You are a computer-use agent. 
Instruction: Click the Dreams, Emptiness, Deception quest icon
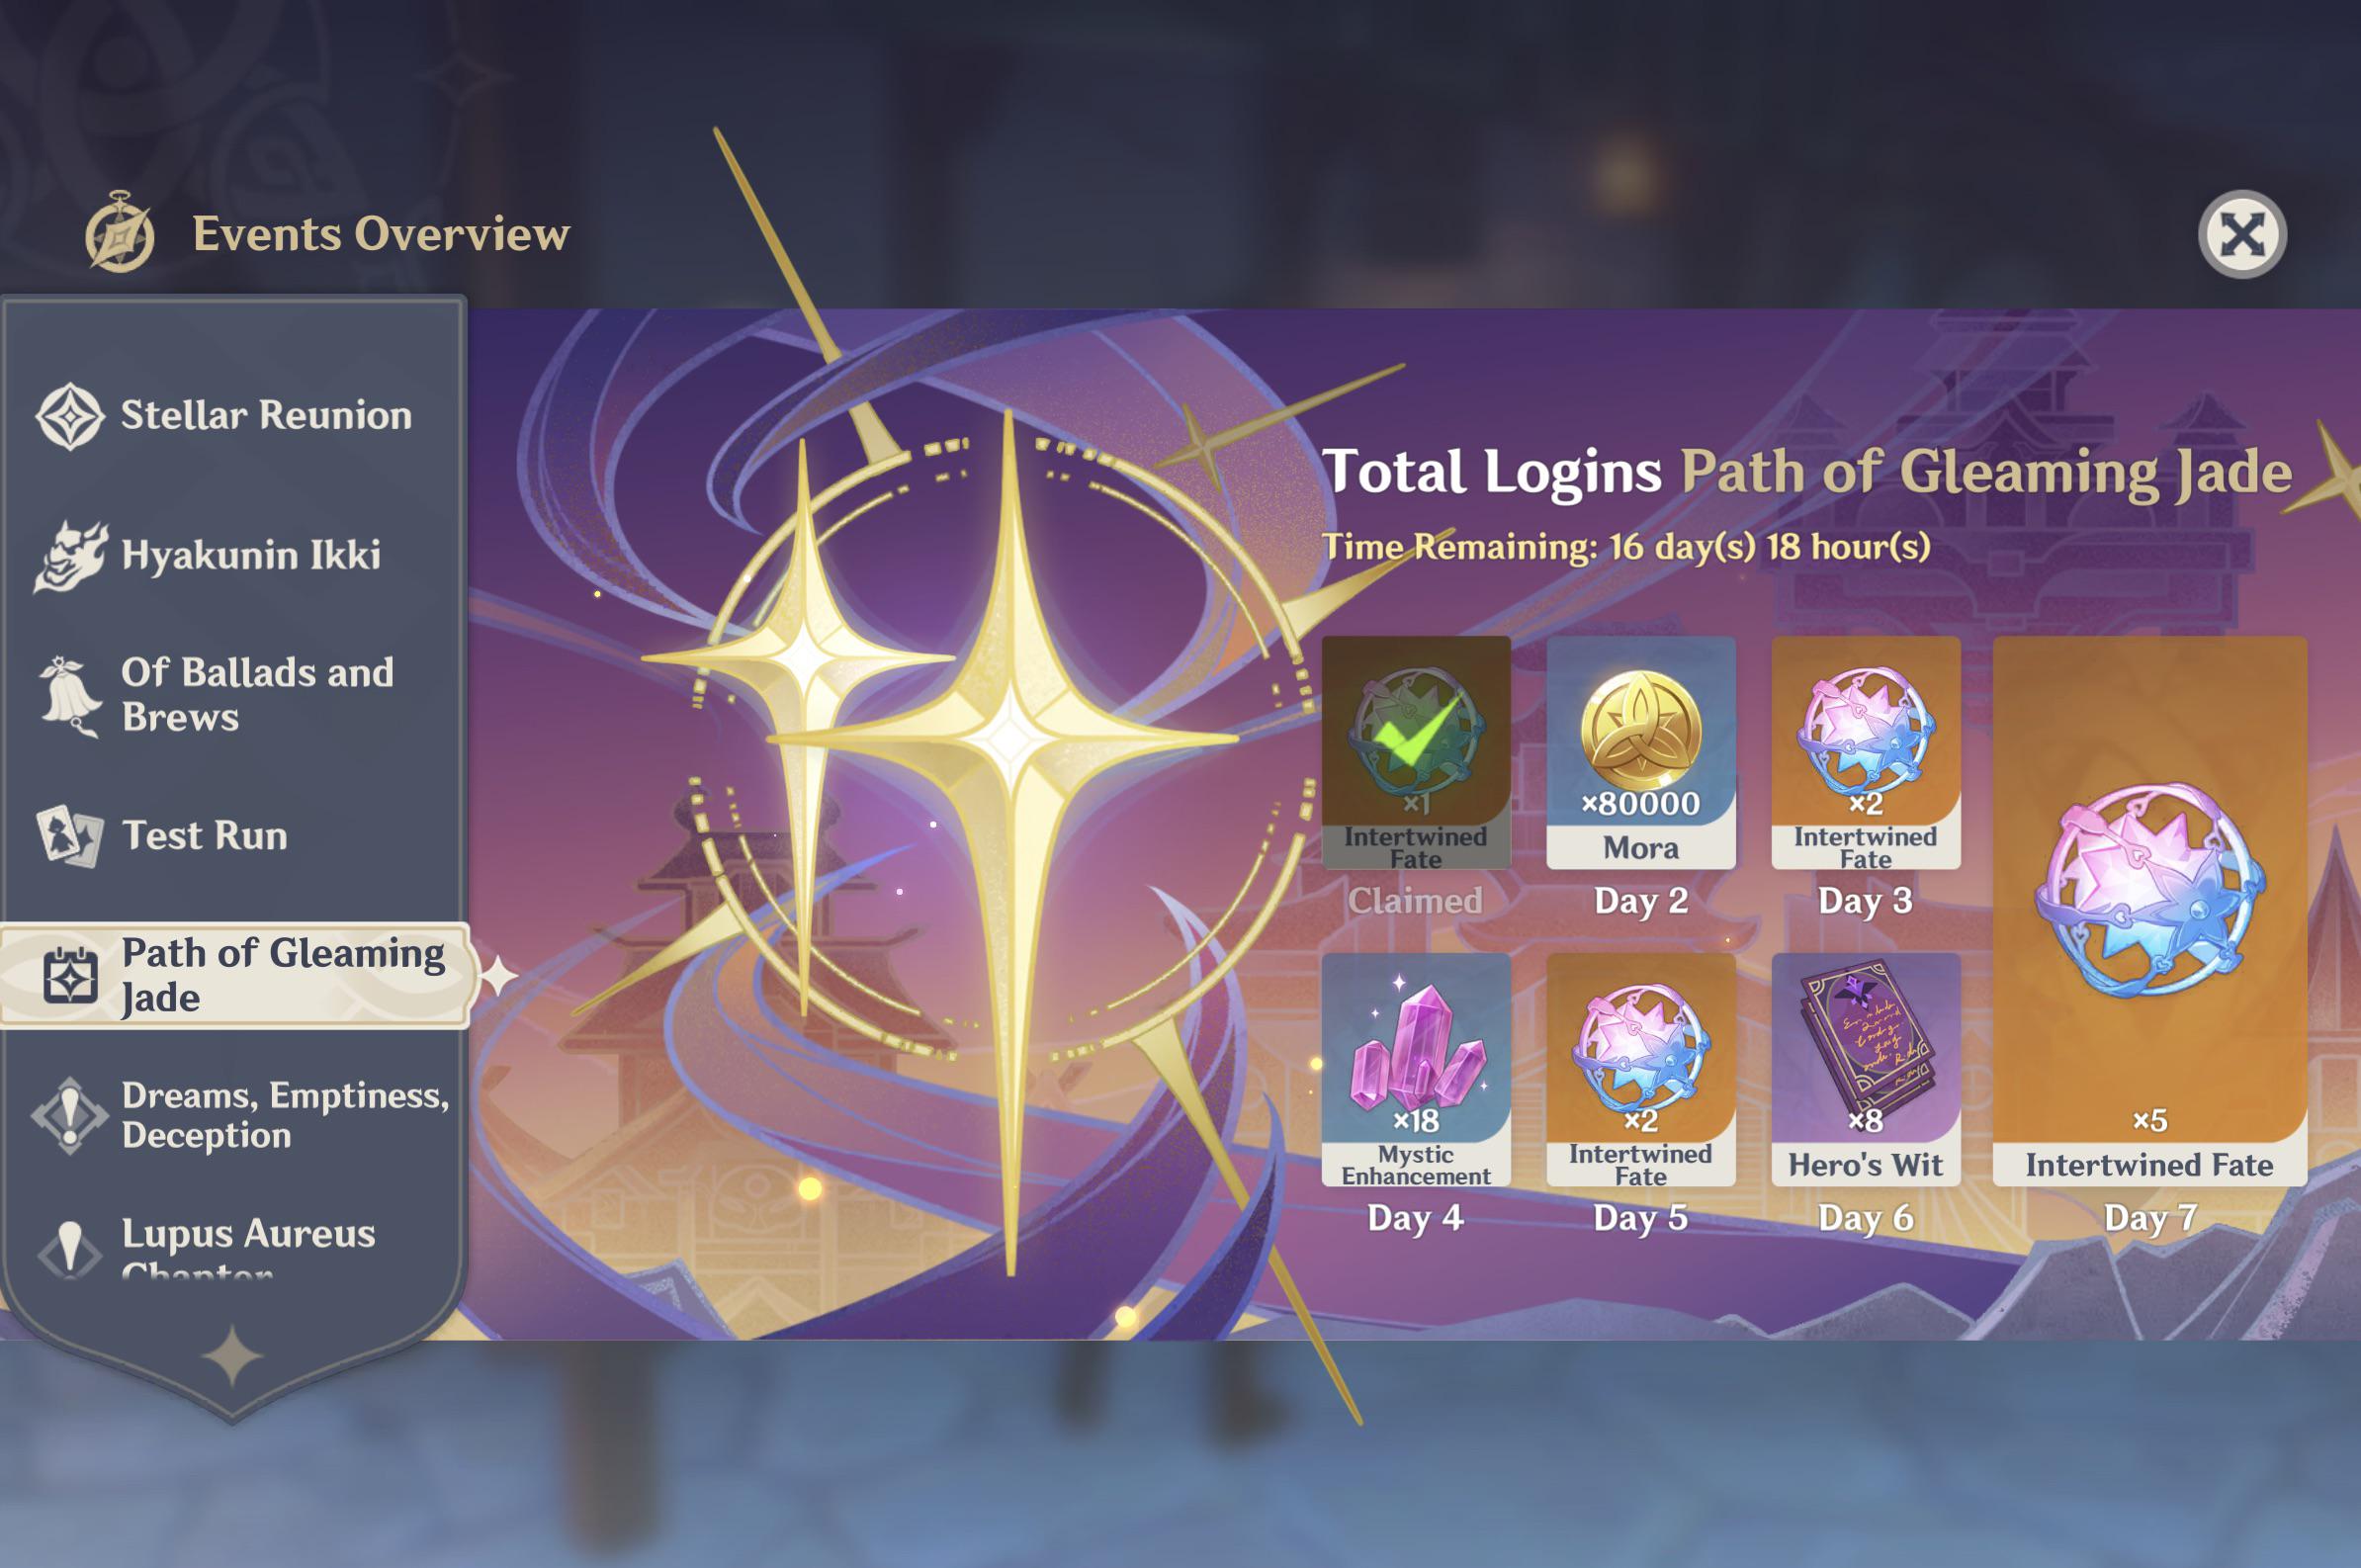[x=69, y=1115]
